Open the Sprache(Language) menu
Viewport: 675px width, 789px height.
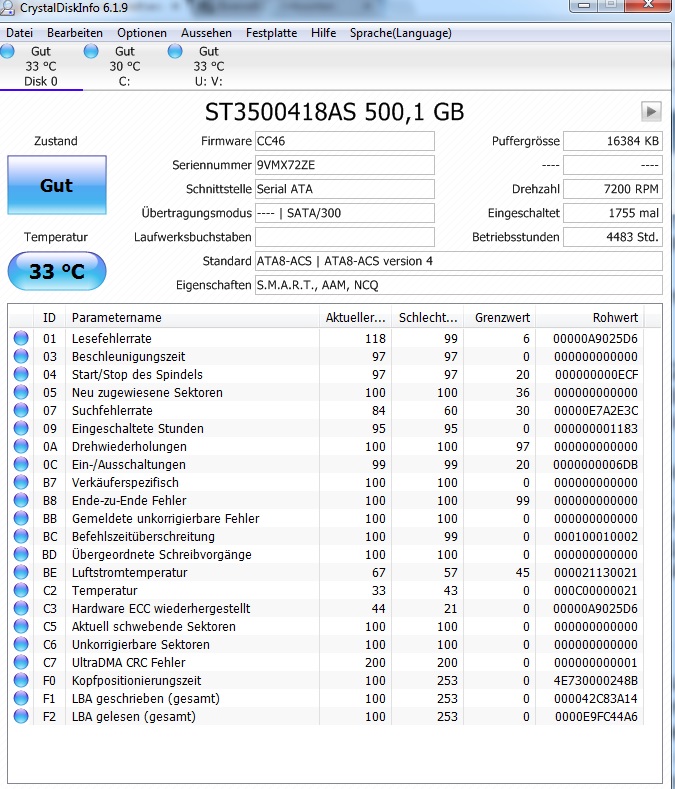[401, 33]
